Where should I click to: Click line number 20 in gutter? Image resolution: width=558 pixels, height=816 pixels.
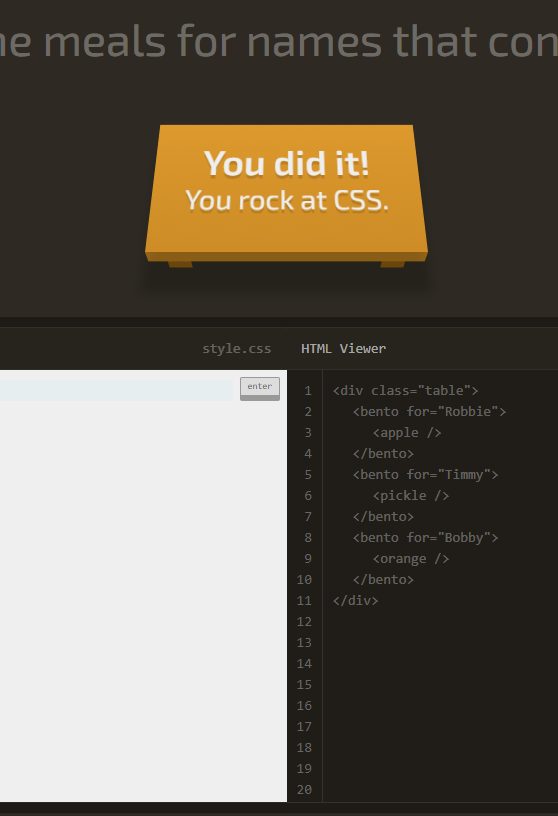click(x=305, y=789)
